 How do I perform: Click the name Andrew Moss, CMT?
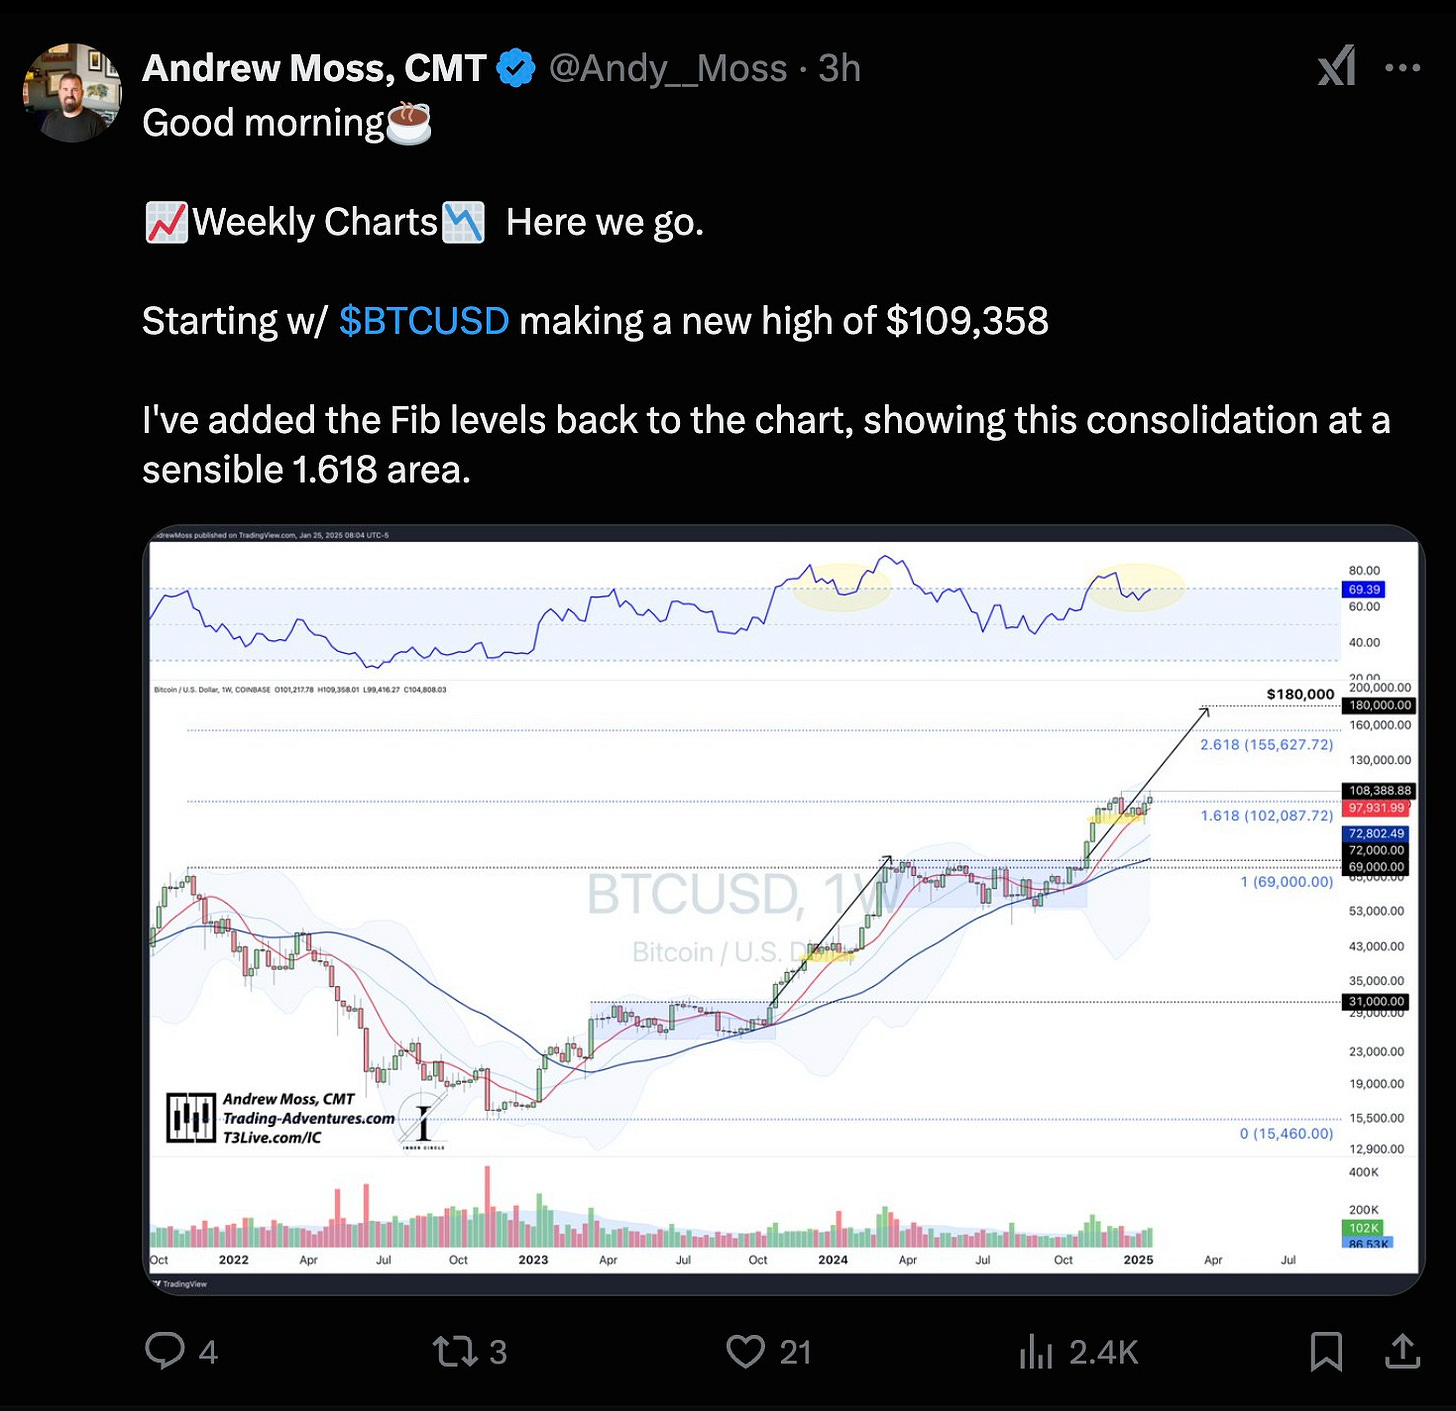coord(314,68)
